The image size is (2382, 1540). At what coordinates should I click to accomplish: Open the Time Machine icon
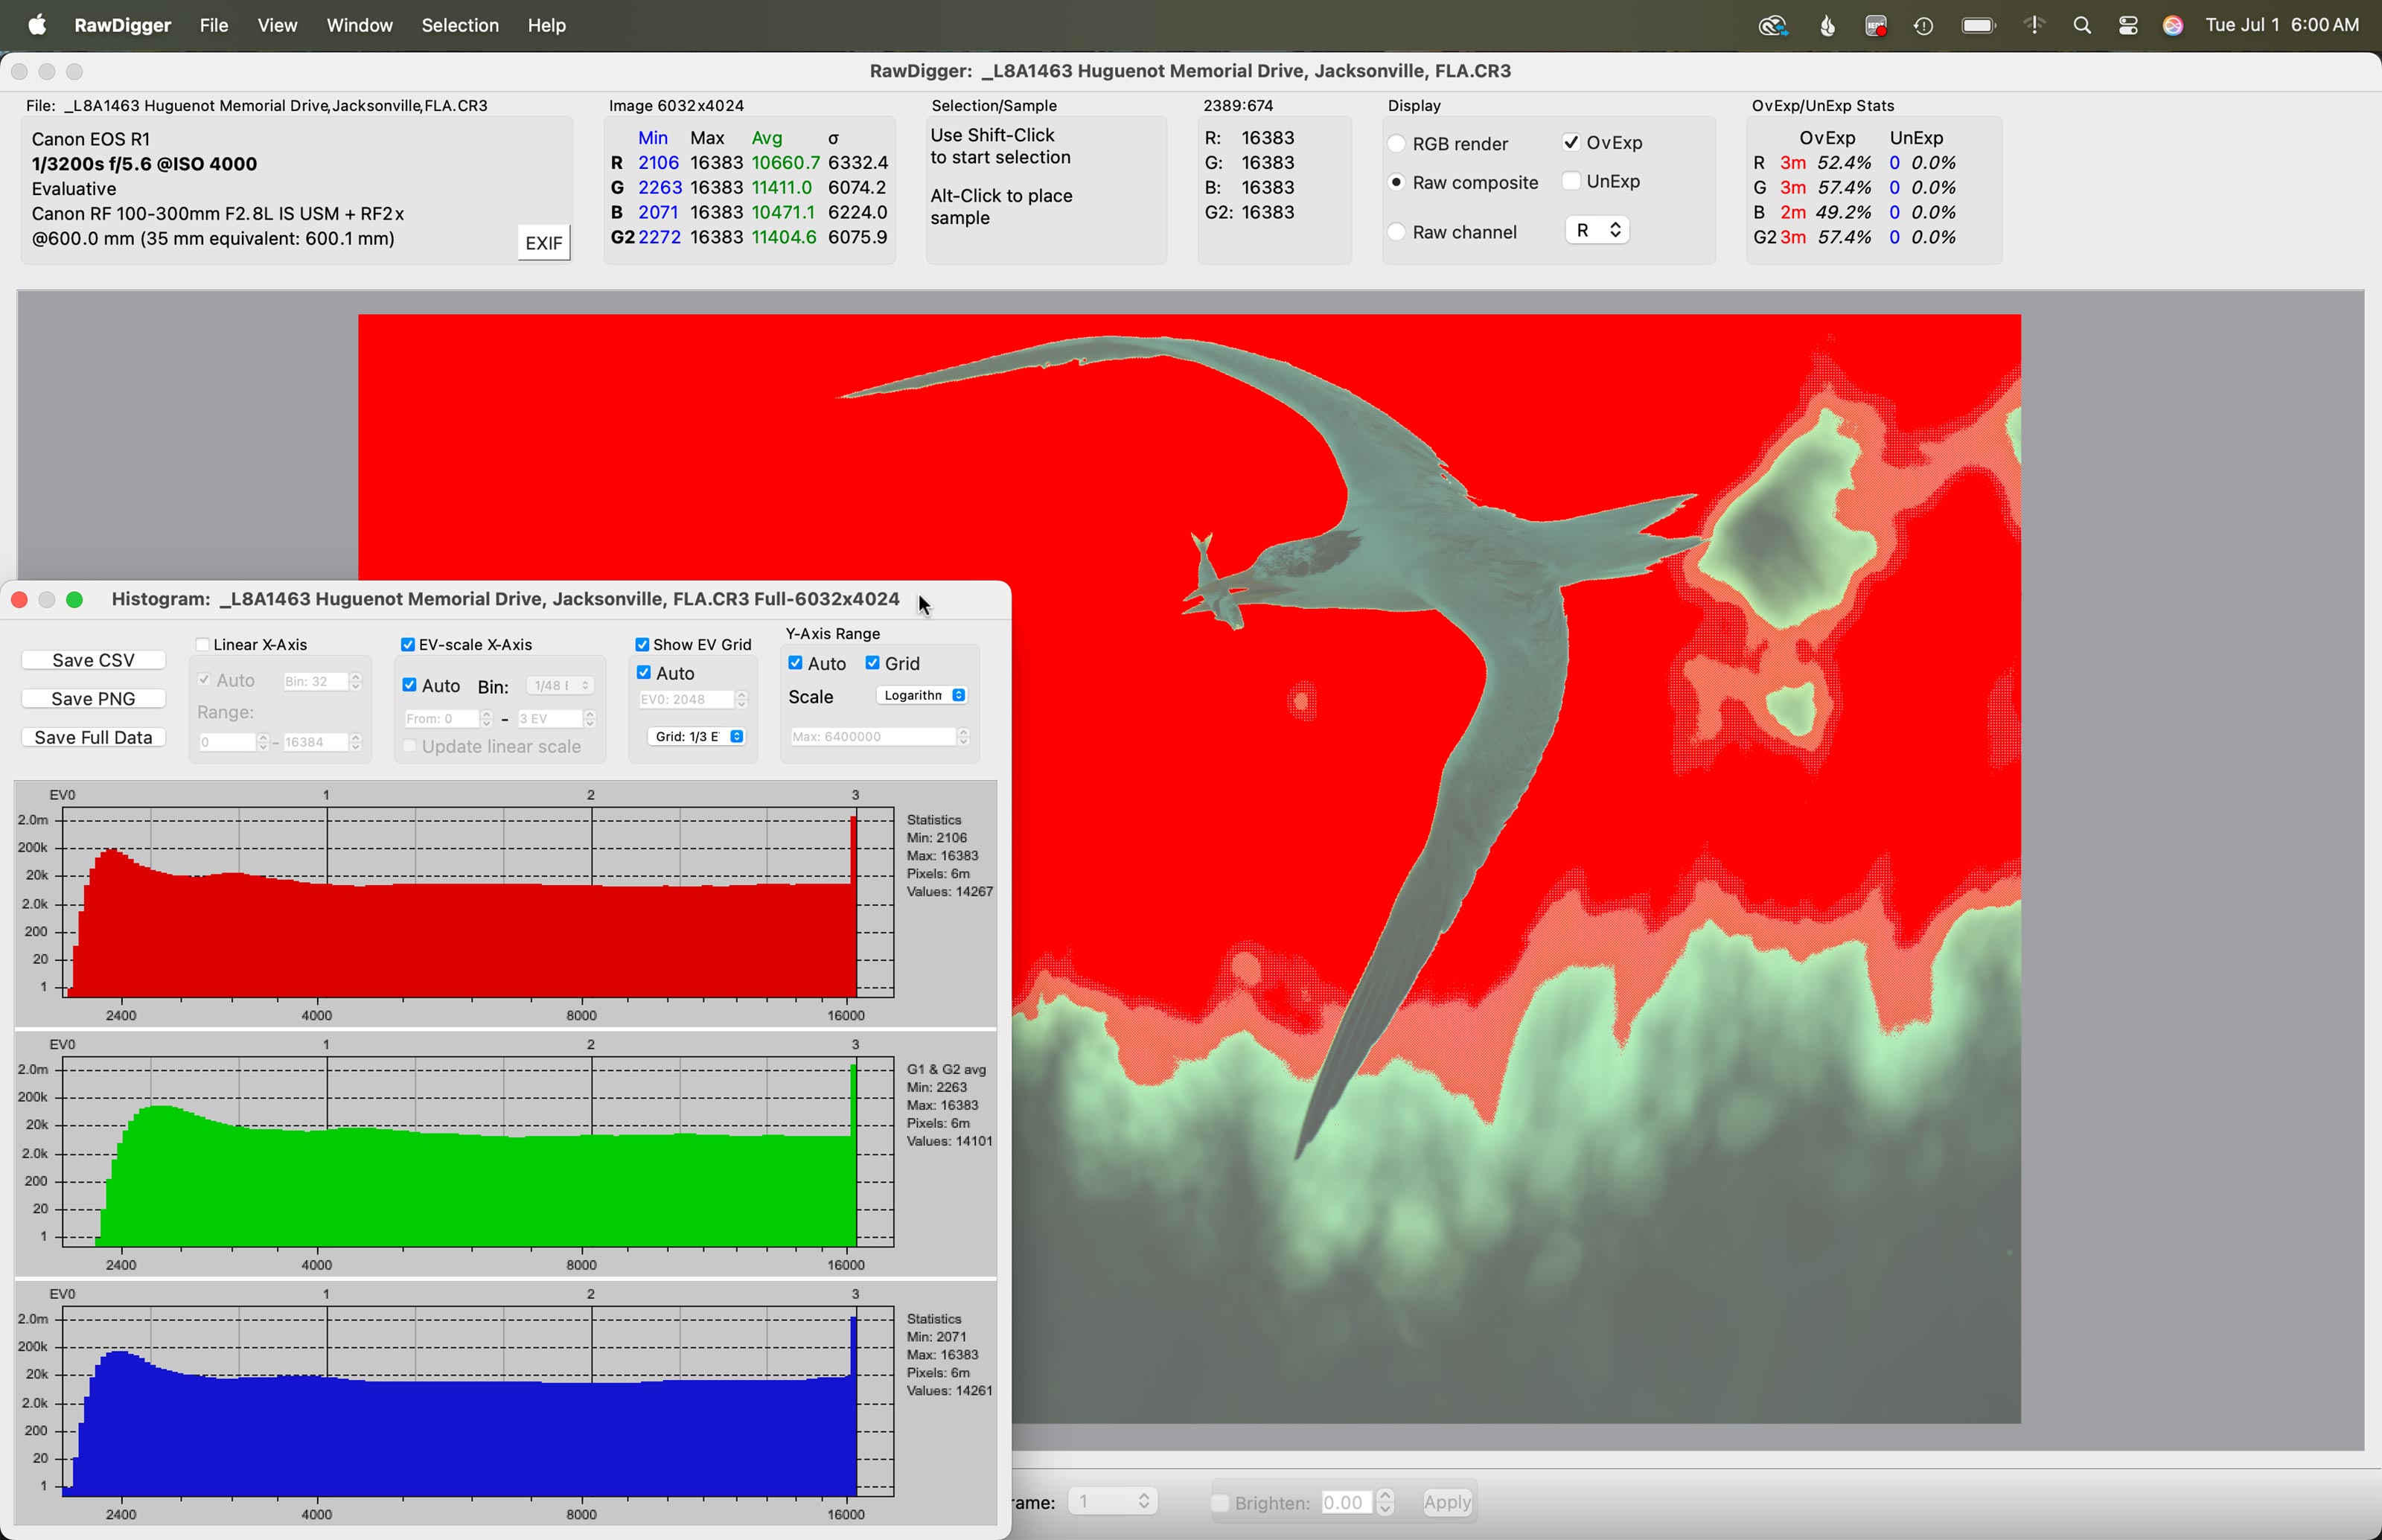tap(1924, 26)
